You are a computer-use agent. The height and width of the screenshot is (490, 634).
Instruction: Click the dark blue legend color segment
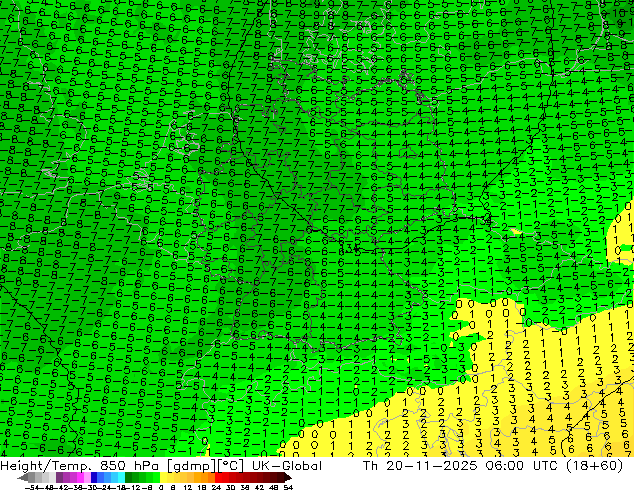pyautogui.click(x=94, y=477)
